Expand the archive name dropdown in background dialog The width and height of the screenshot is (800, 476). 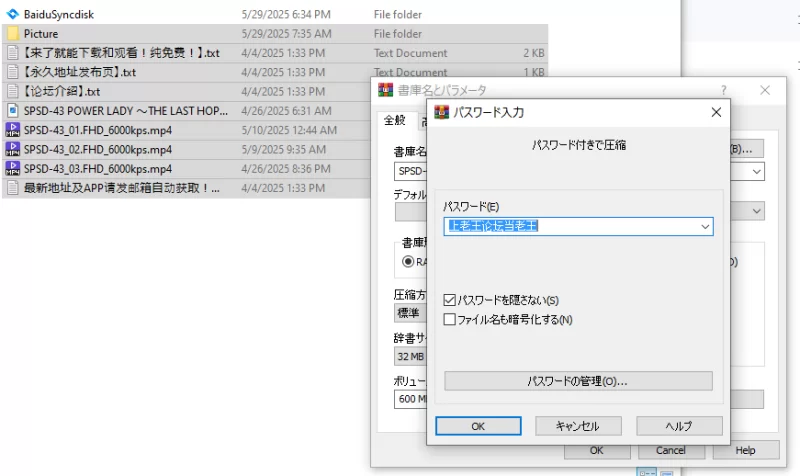(x=757, y=171)
